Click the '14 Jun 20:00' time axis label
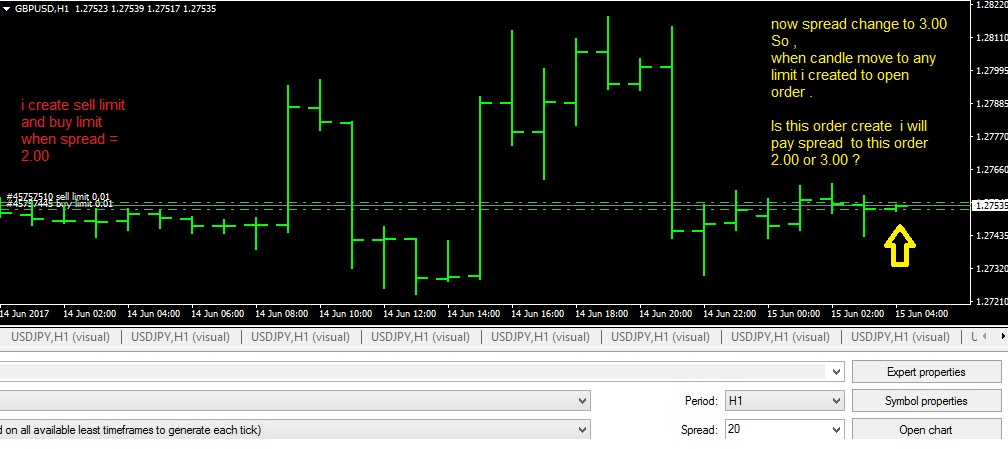1008x449 pixels. 665,314
